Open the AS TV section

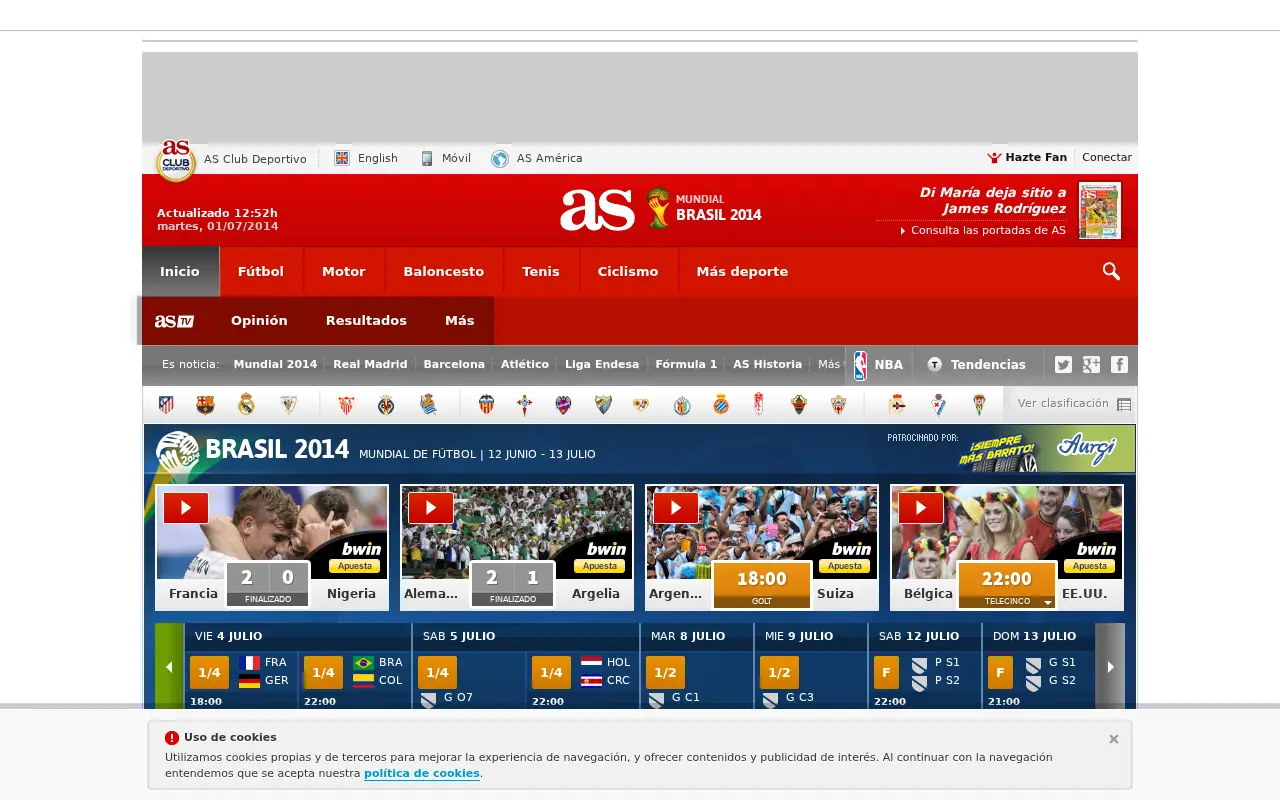coord(174,321)
